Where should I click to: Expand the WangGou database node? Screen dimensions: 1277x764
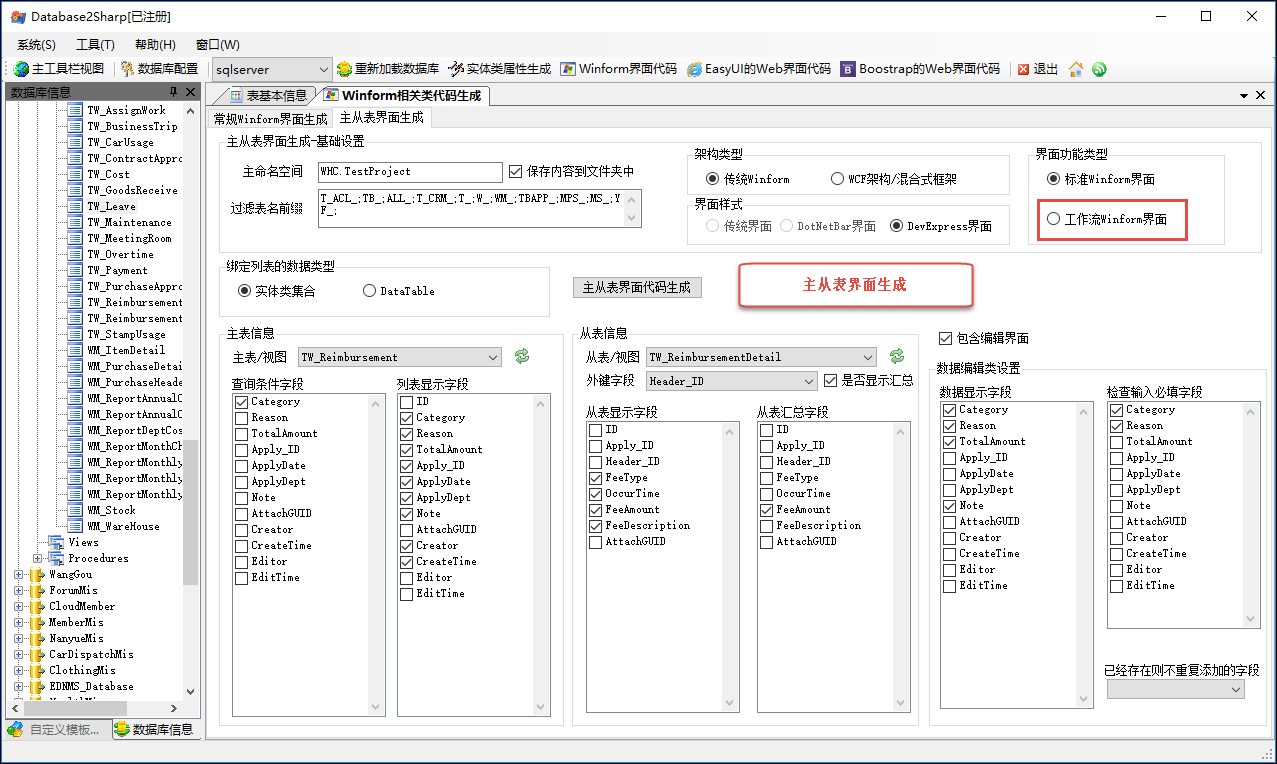coord(18,574)
